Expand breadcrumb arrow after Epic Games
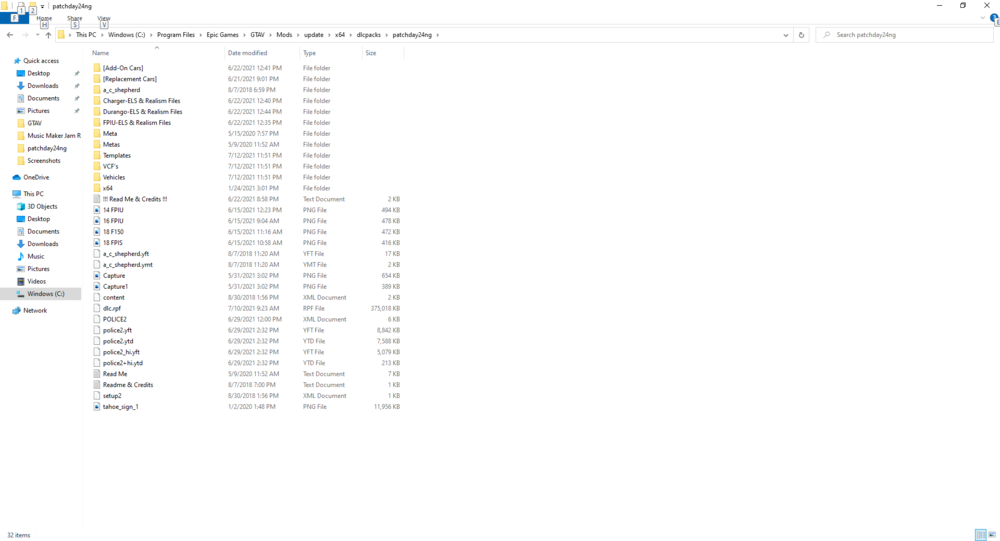 [244, 35]
